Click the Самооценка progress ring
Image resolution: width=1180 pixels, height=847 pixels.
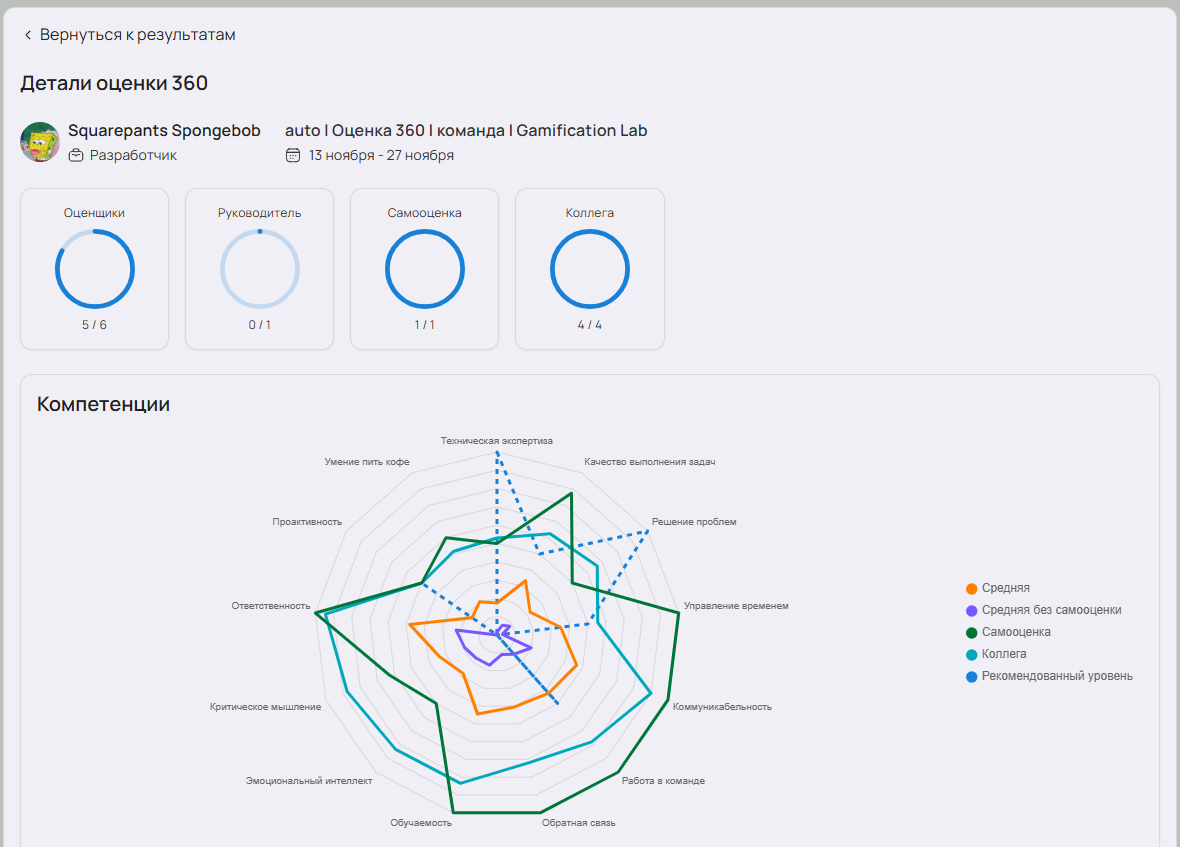point(424,269)
